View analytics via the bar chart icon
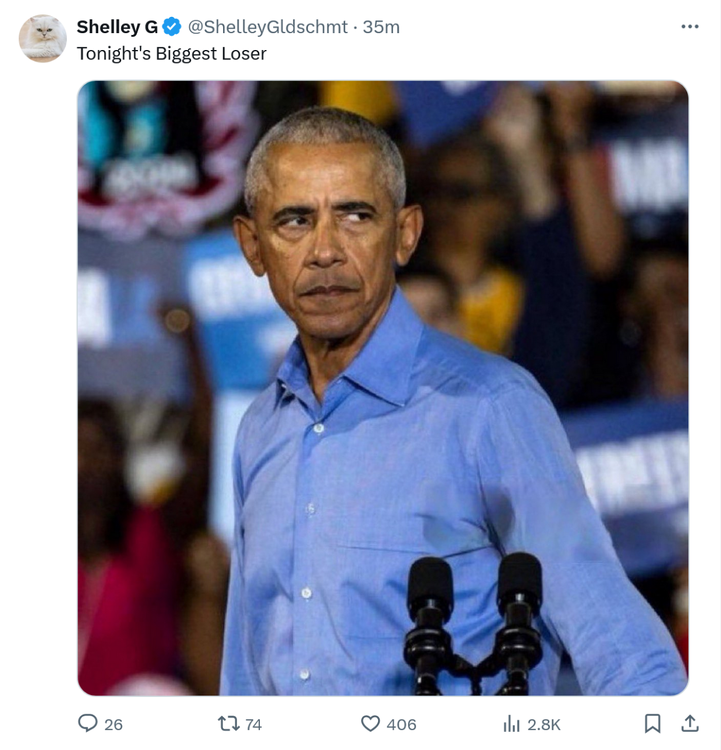Image resolution: width=721 pixels, height=750 pixels. 511,723
